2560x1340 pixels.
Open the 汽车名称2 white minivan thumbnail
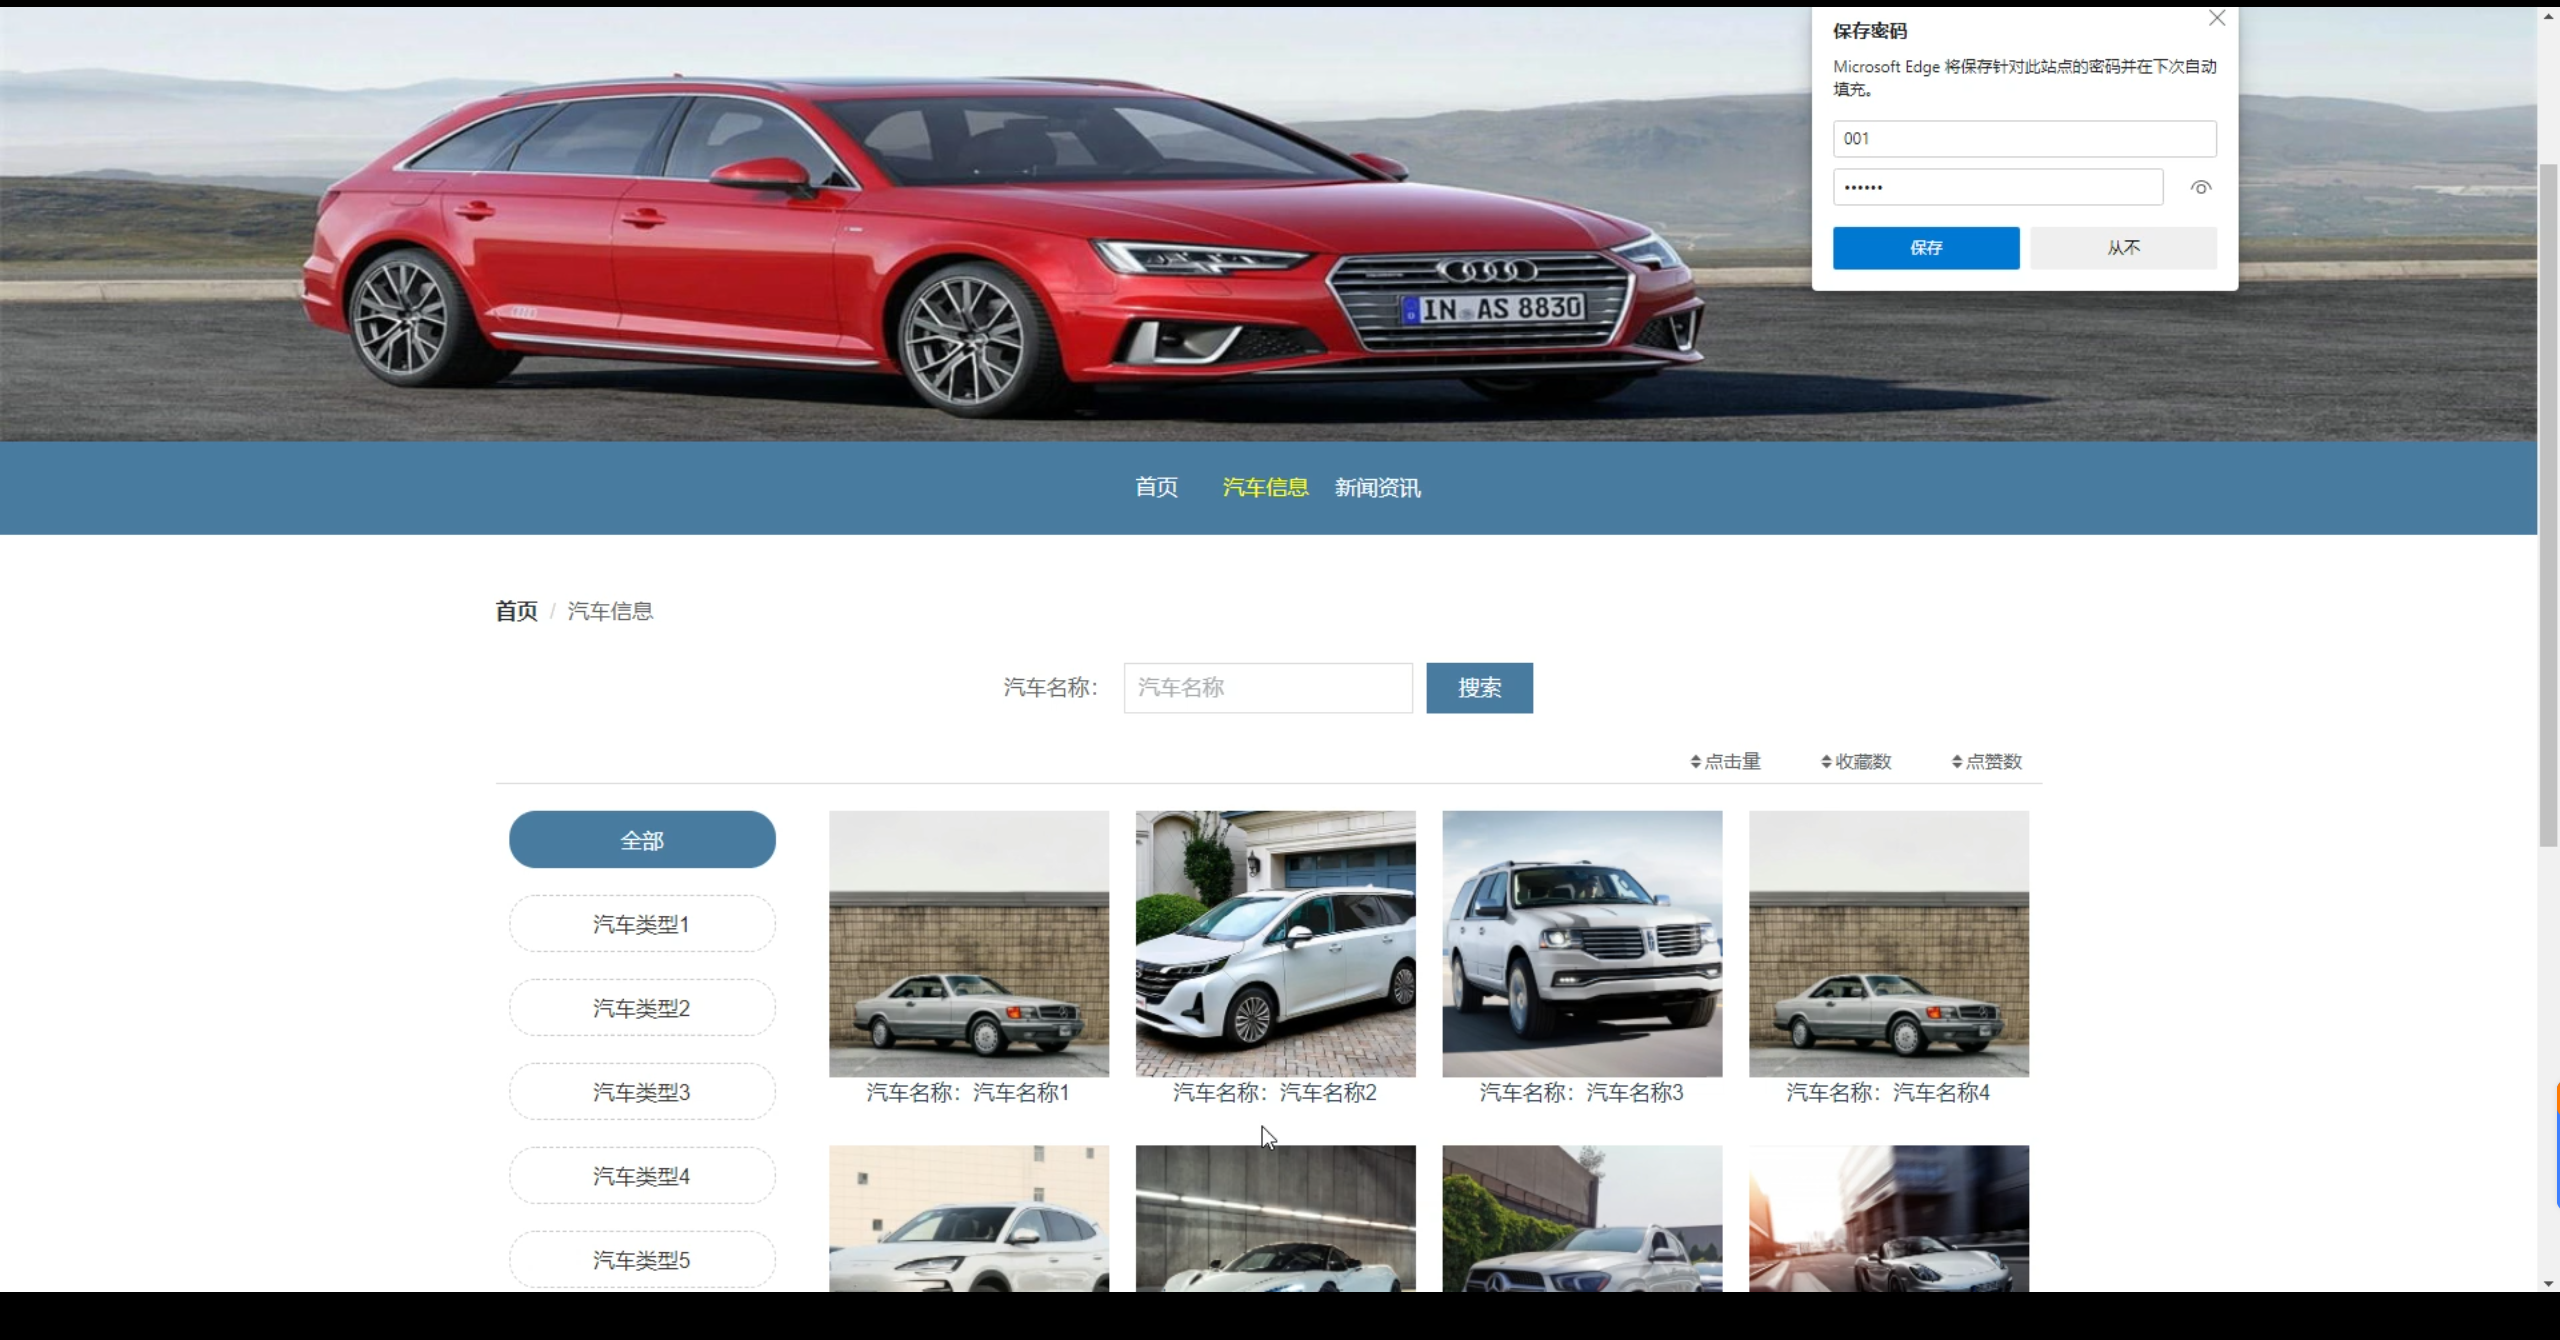(1275, 944)
